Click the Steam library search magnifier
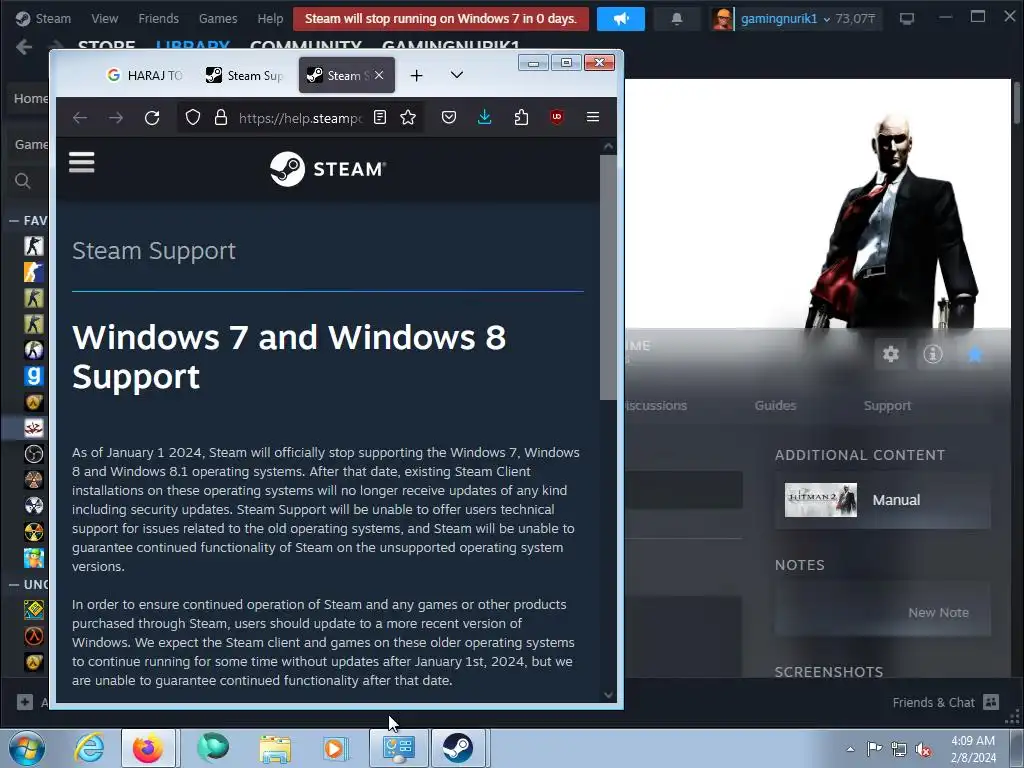 23,181
